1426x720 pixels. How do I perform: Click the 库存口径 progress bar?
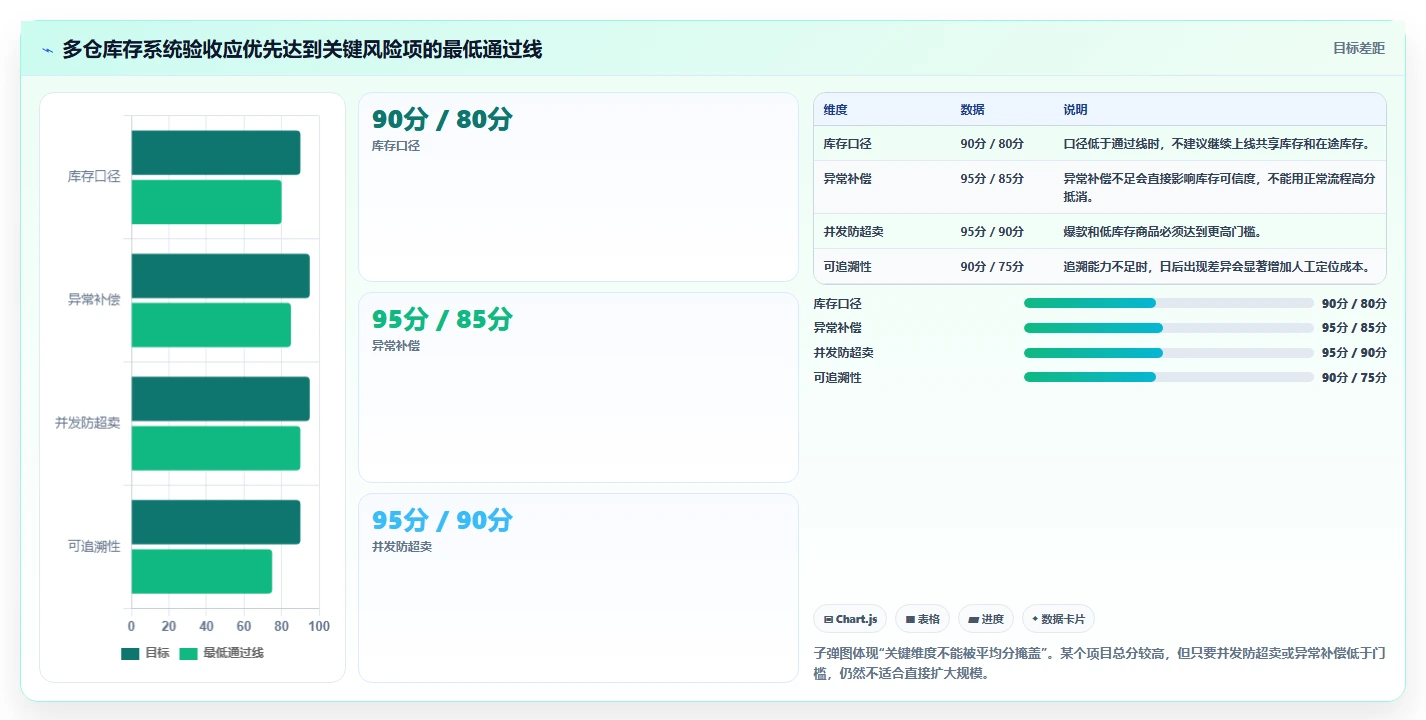[1168, 303]
